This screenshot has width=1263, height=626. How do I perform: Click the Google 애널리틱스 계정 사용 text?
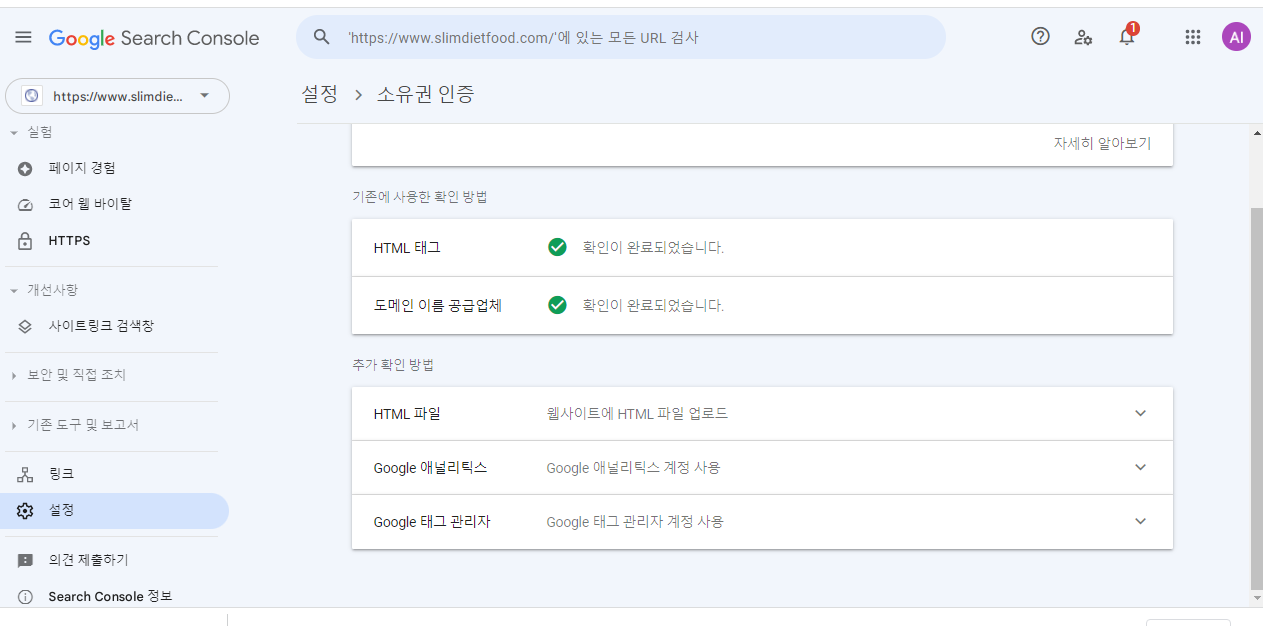click(x=633, y=467)
